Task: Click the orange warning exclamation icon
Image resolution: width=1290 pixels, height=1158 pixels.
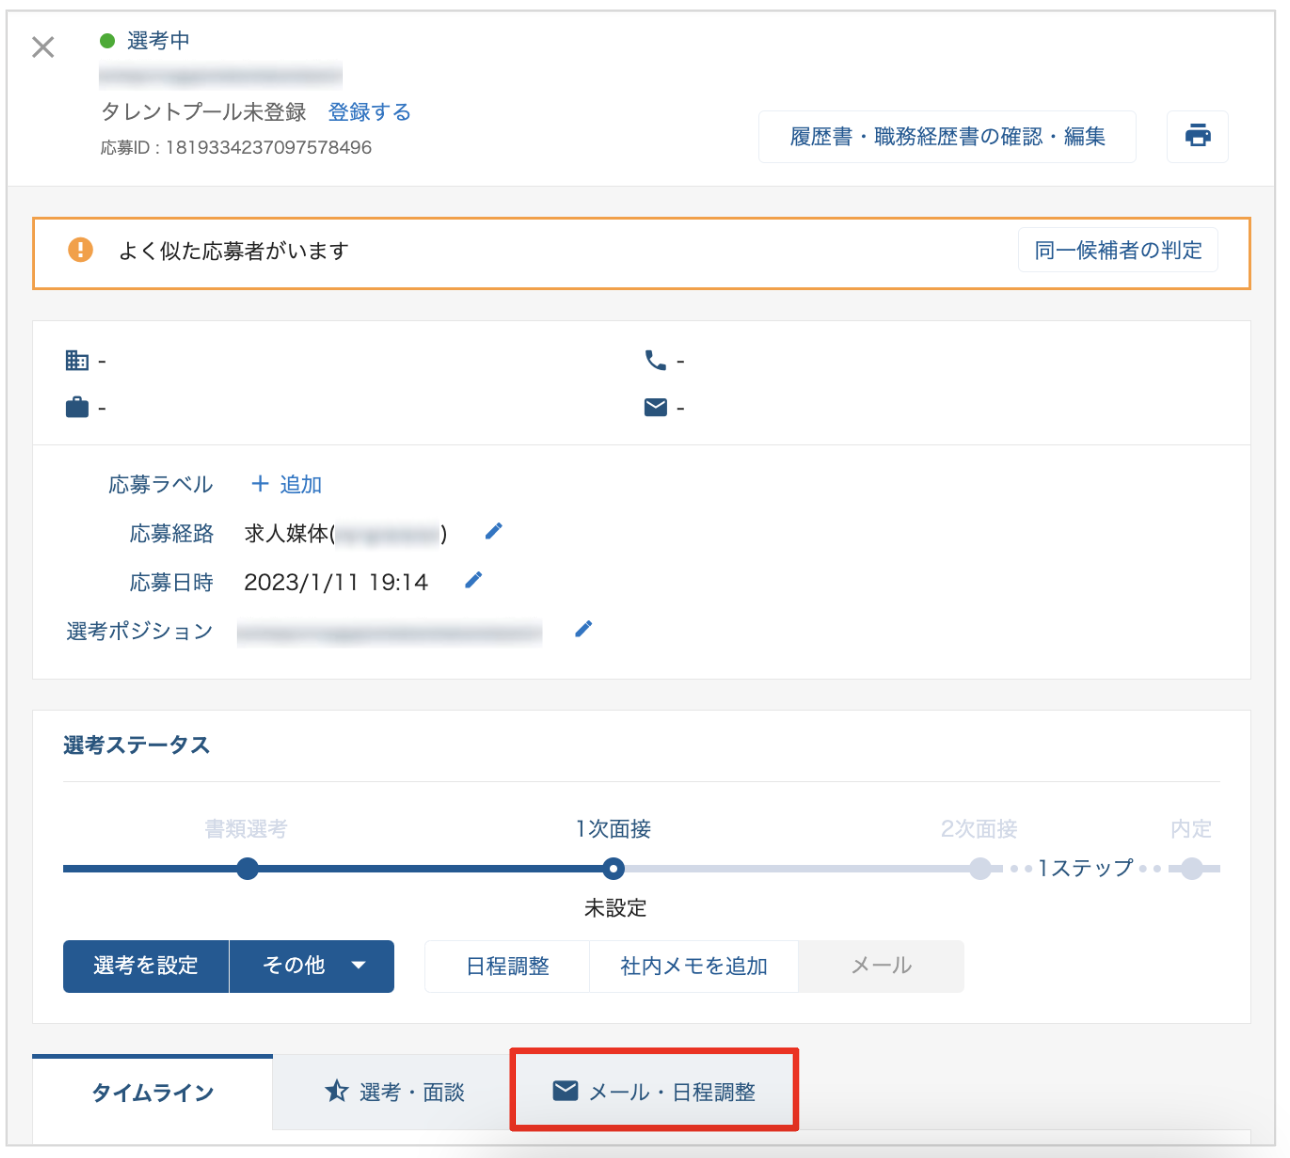Action: pyautogui.click(x=80, y=250)
